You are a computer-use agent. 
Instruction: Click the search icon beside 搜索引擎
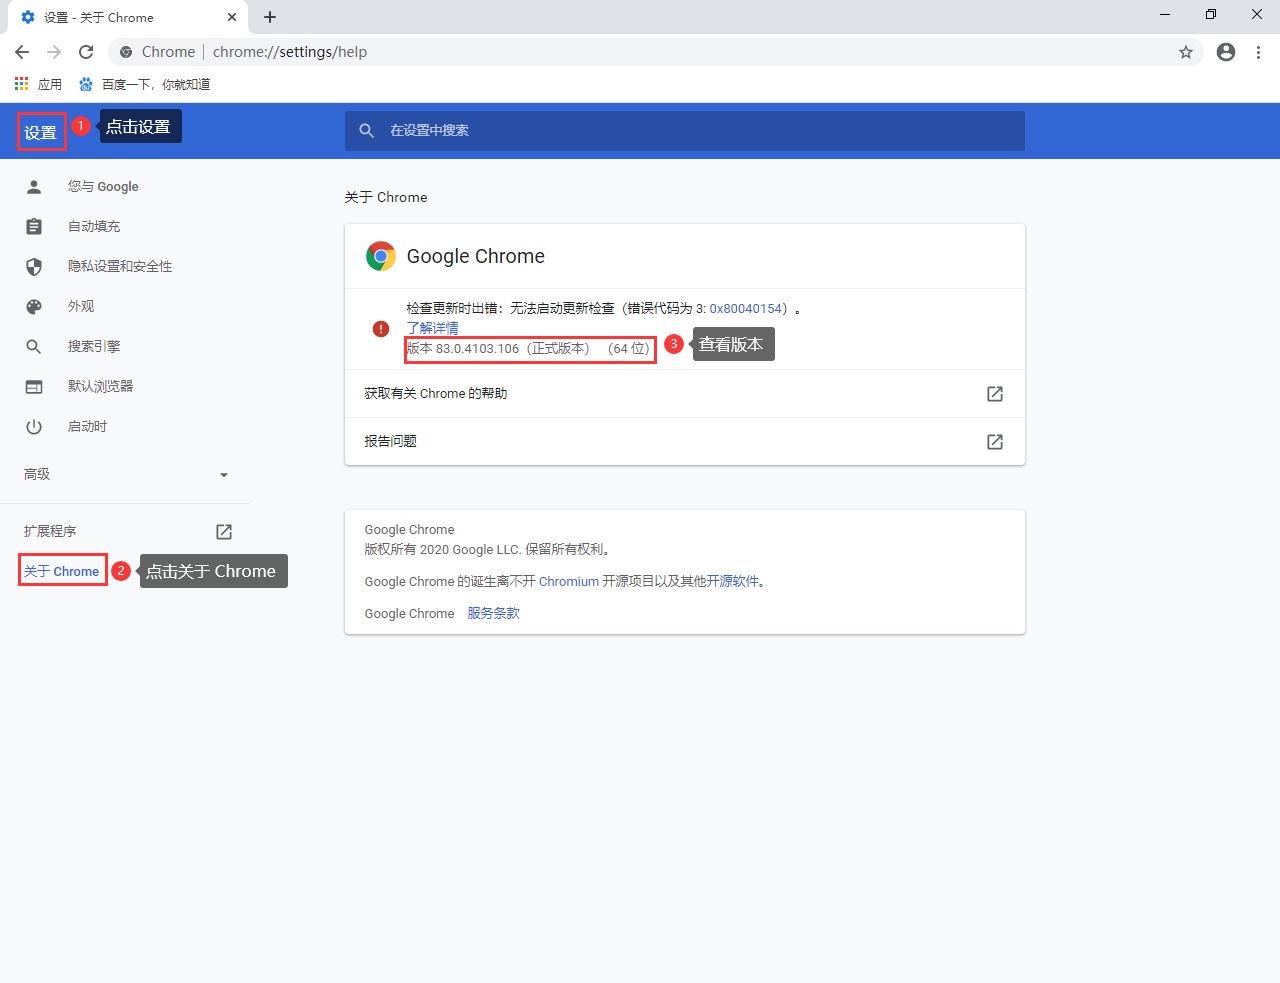(34, 347)
